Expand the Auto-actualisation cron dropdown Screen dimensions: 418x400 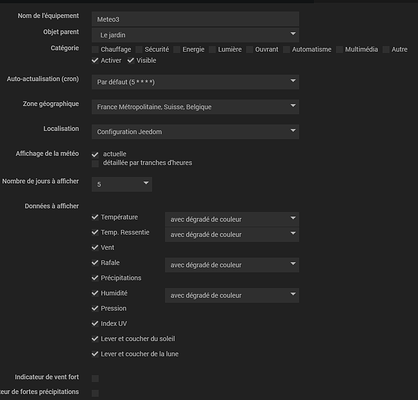click(195, 82)
